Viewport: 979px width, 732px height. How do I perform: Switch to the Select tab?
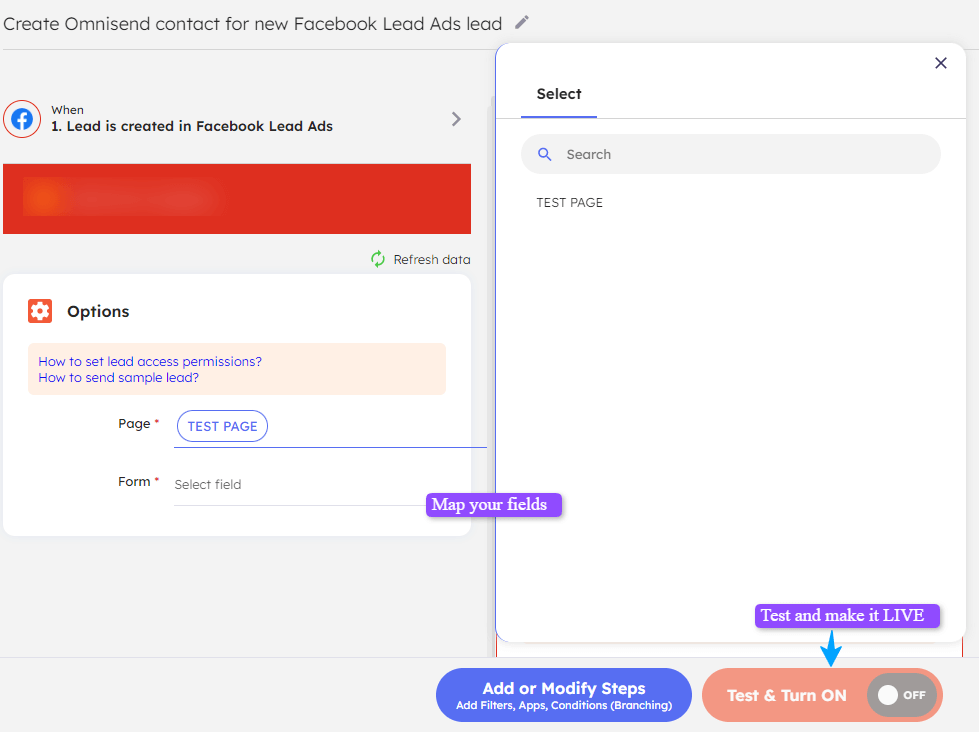(559, 94)
